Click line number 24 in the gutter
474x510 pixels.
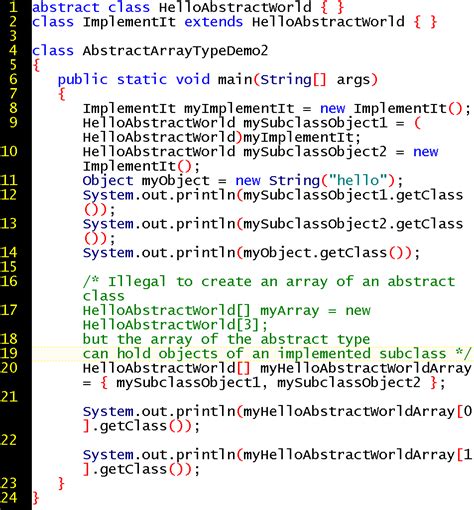click(9, 497)
